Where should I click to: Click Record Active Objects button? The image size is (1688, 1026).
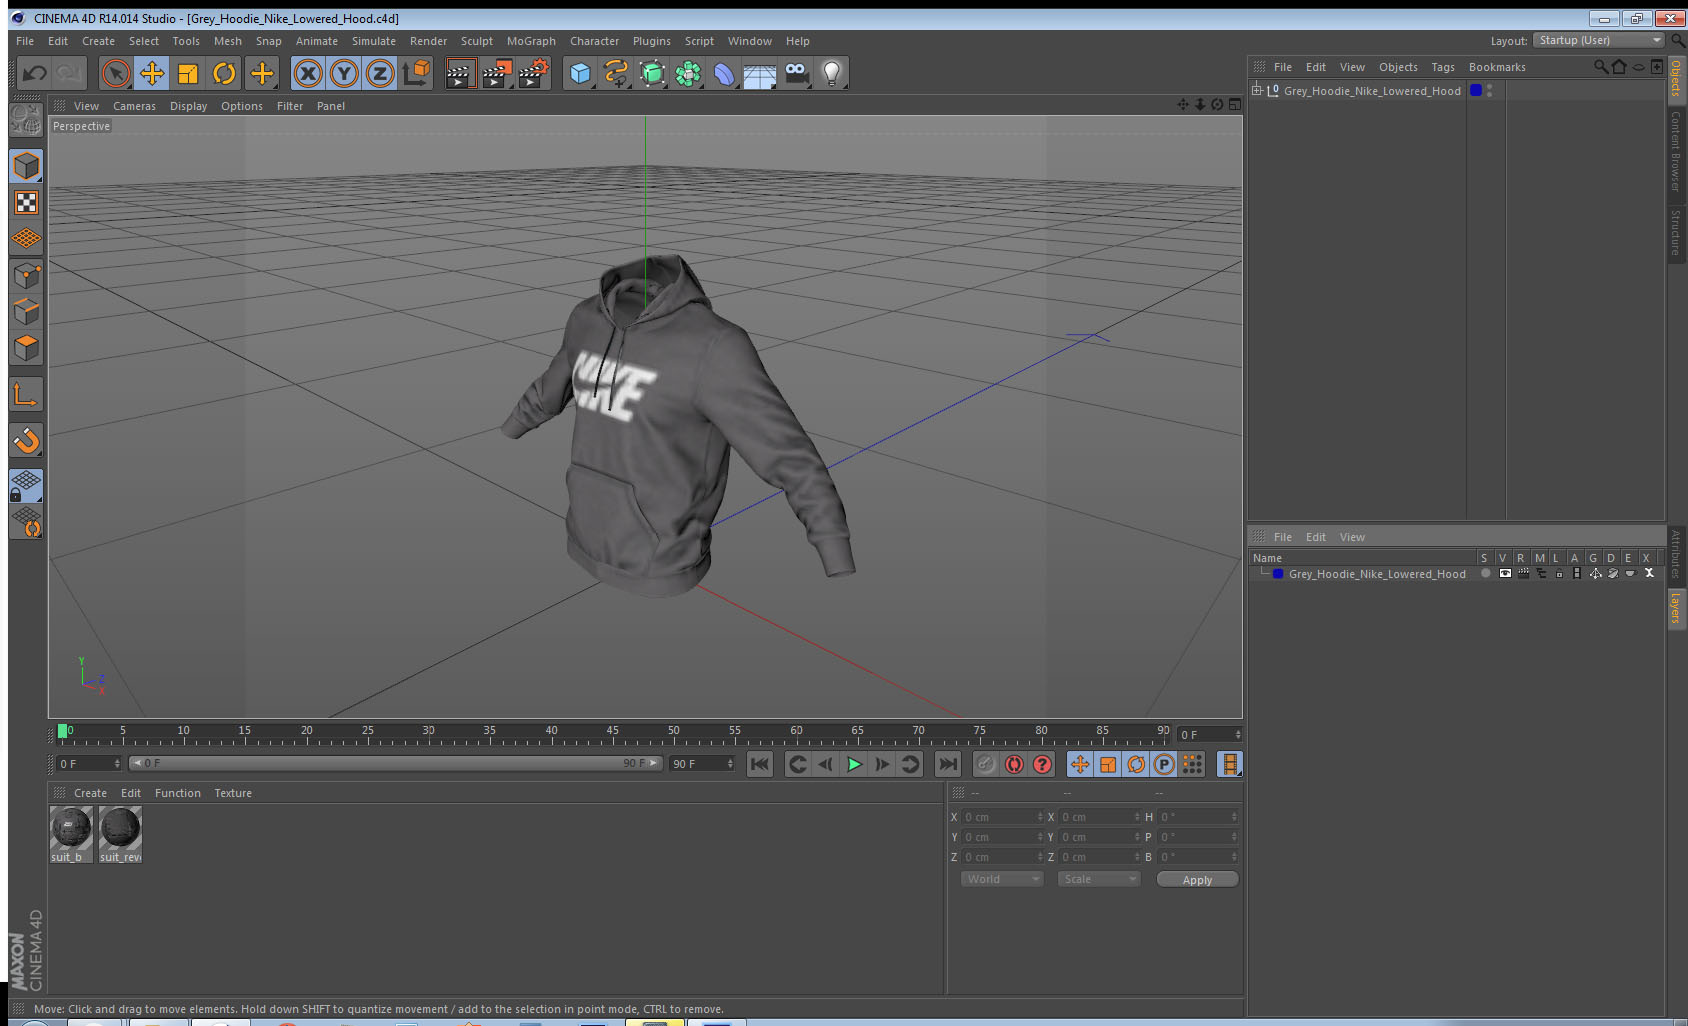coord(986,765)
